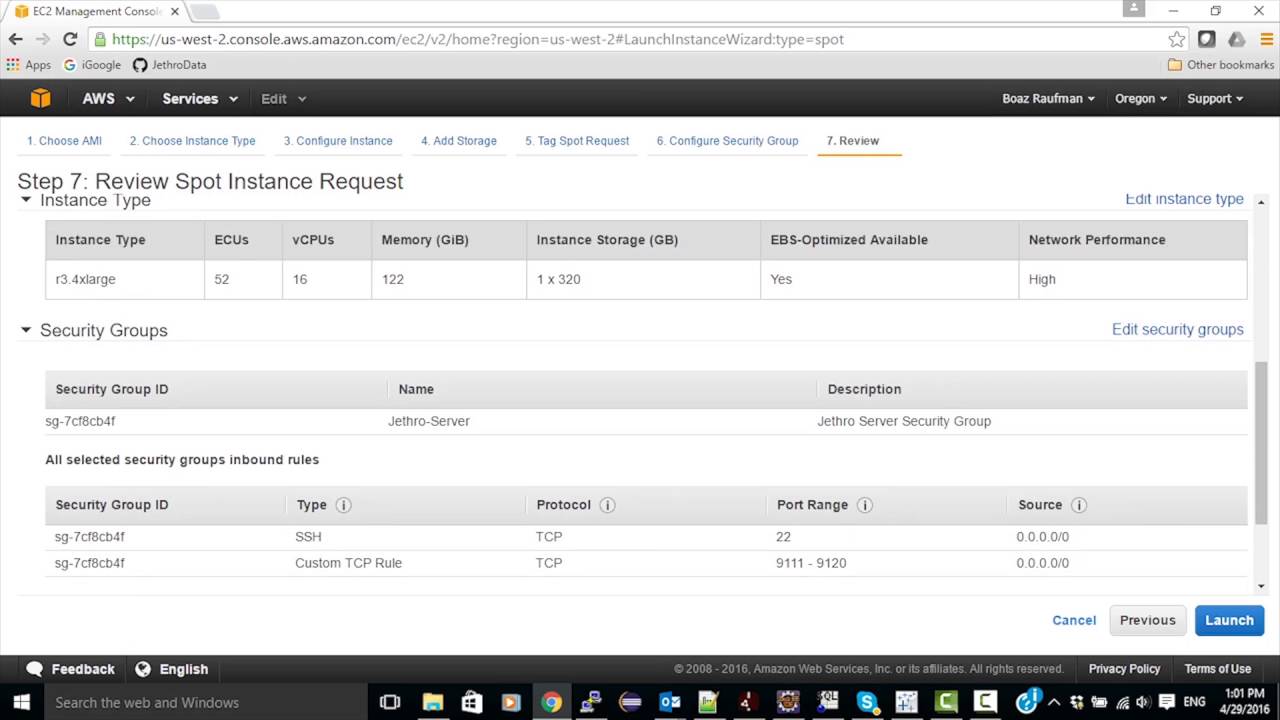Open the Support dropdown menu
The width and height of the screenshot is (1280, 720).
tap(1215, 98)
